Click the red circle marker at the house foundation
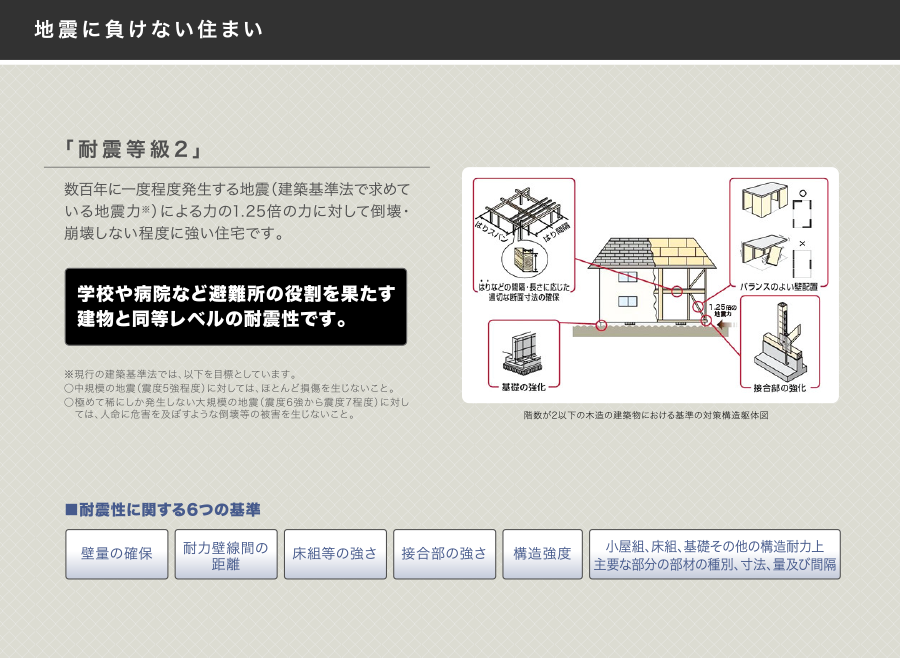Image resolution: width=900 pixels, height=658 pixels. [x=601, y=325]
